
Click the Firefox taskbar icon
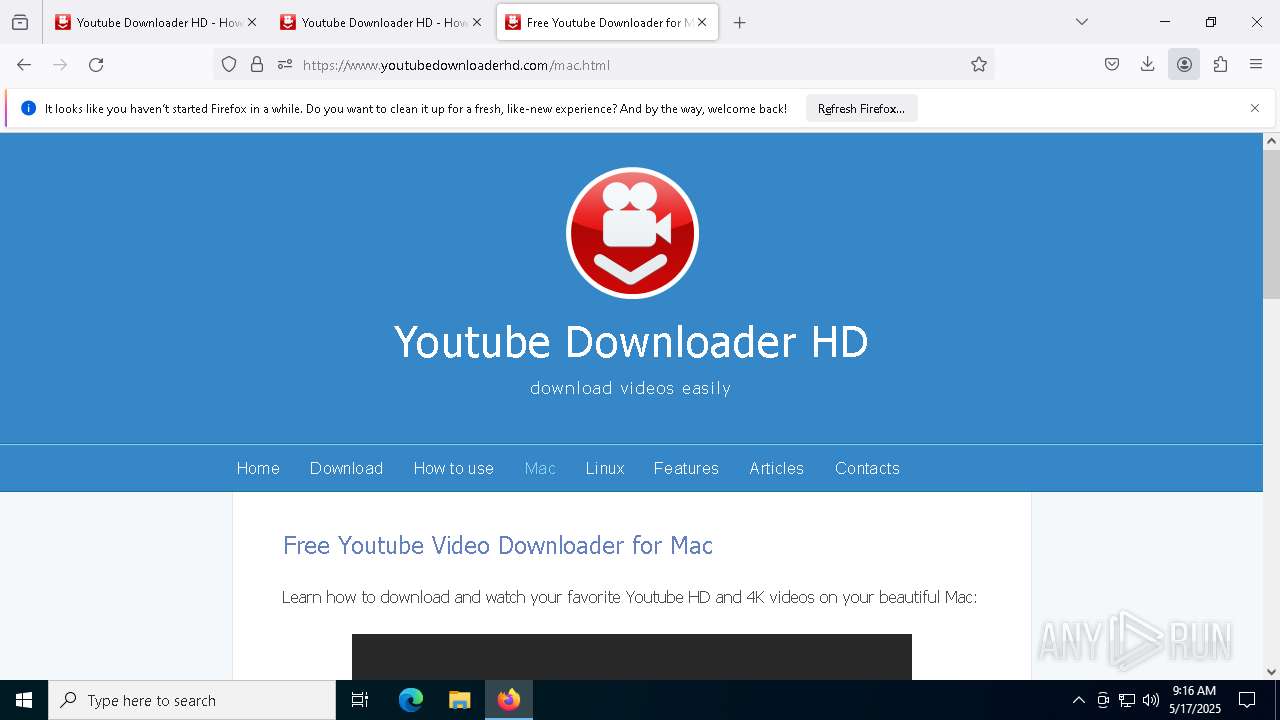(509, 700)
